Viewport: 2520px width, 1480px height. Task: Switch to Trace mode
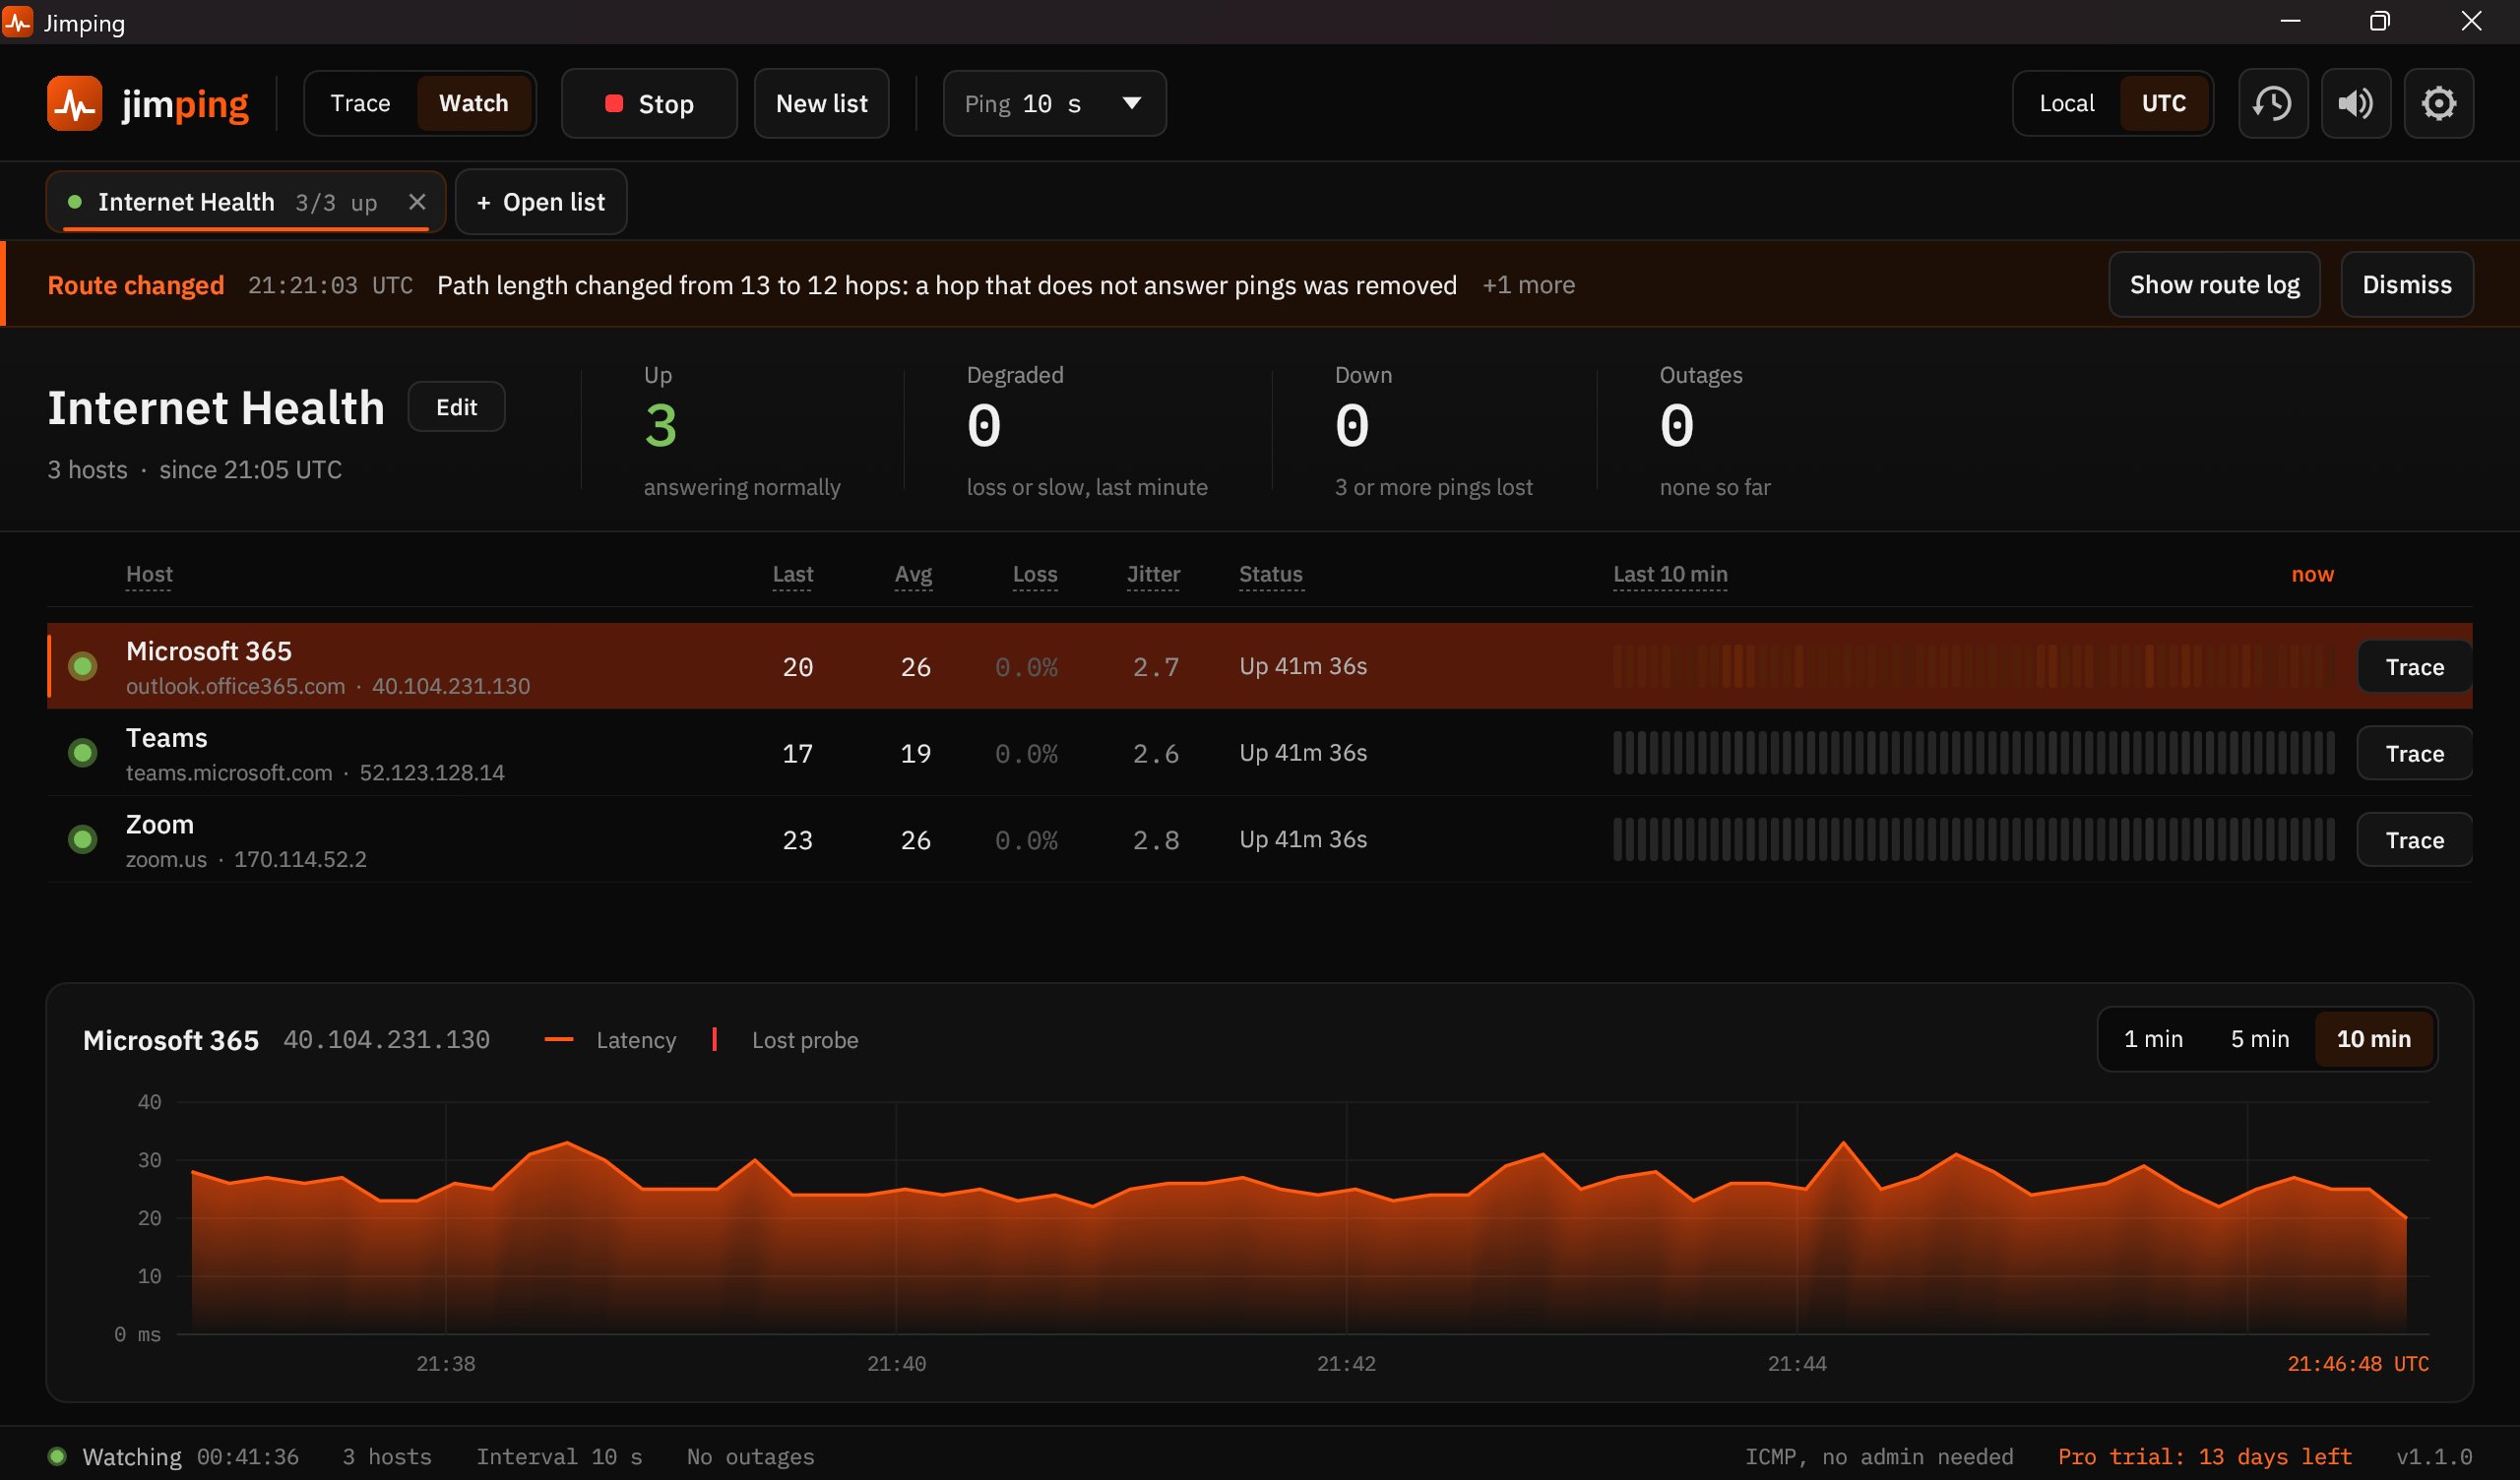360,103
